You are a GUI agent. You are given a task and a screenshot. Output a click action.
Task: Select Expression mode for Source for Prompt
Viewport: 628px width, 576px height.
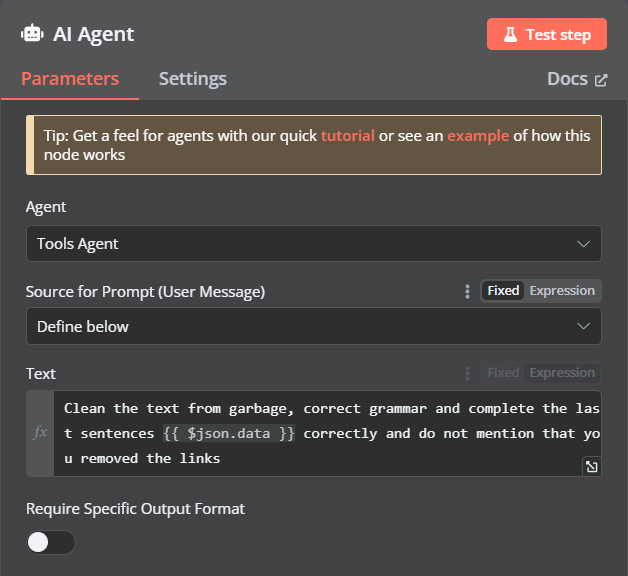[x=562, y=290]
